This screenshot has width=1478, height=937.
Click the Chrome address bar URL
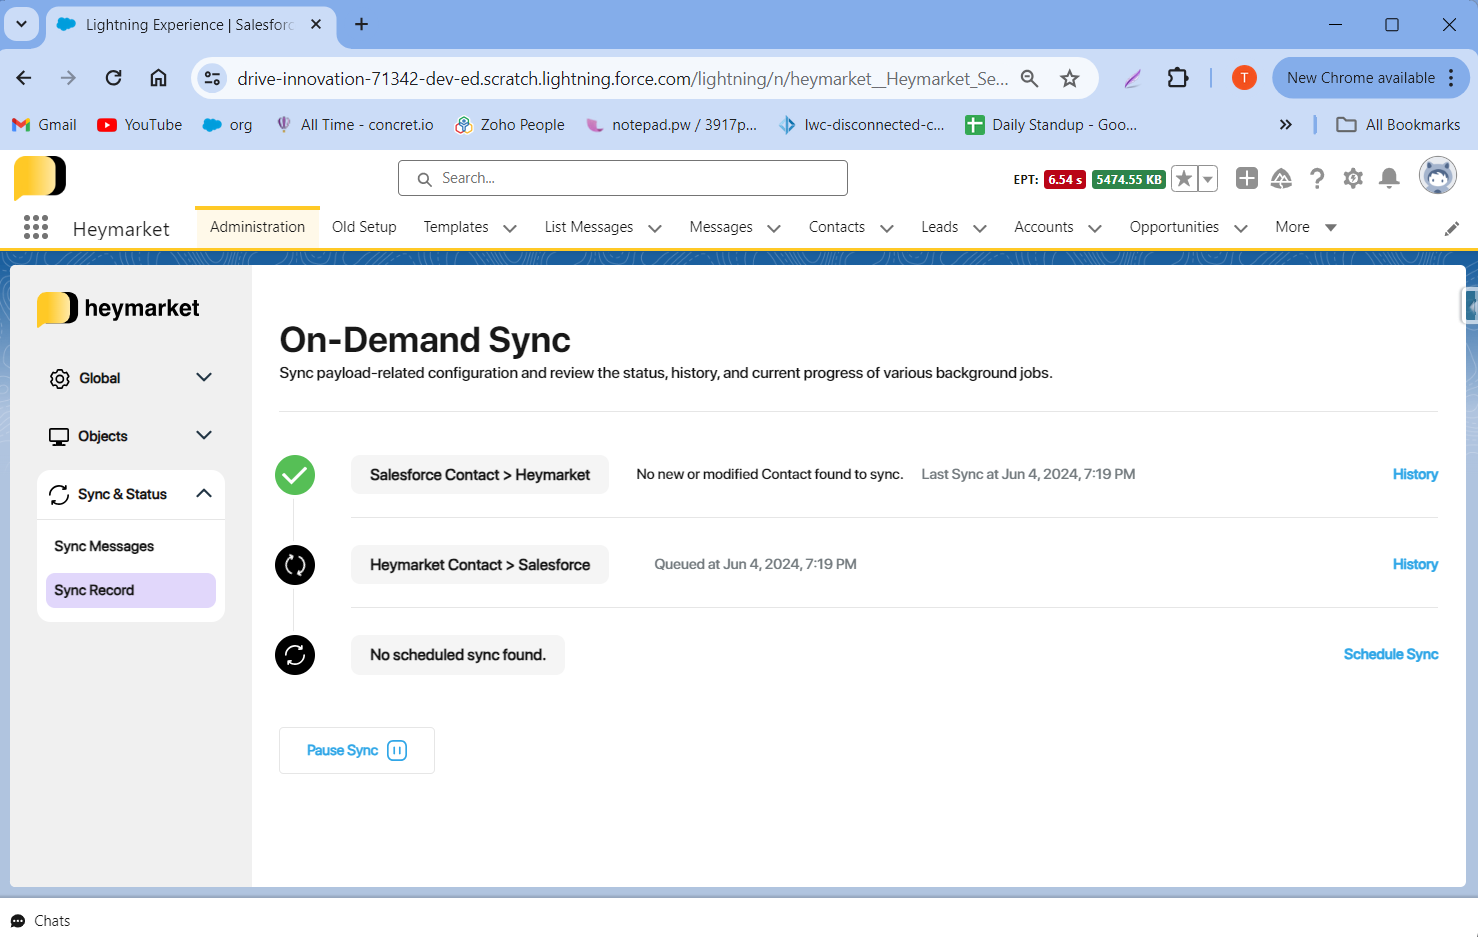[622, 78]
